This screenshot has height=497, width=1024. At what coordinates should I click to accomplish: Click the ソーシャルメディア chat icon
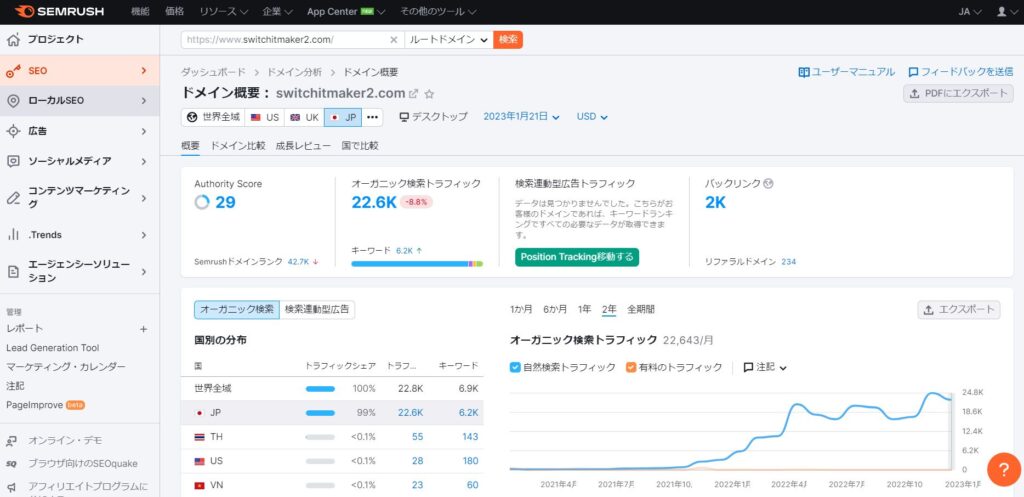click(13, 161)
